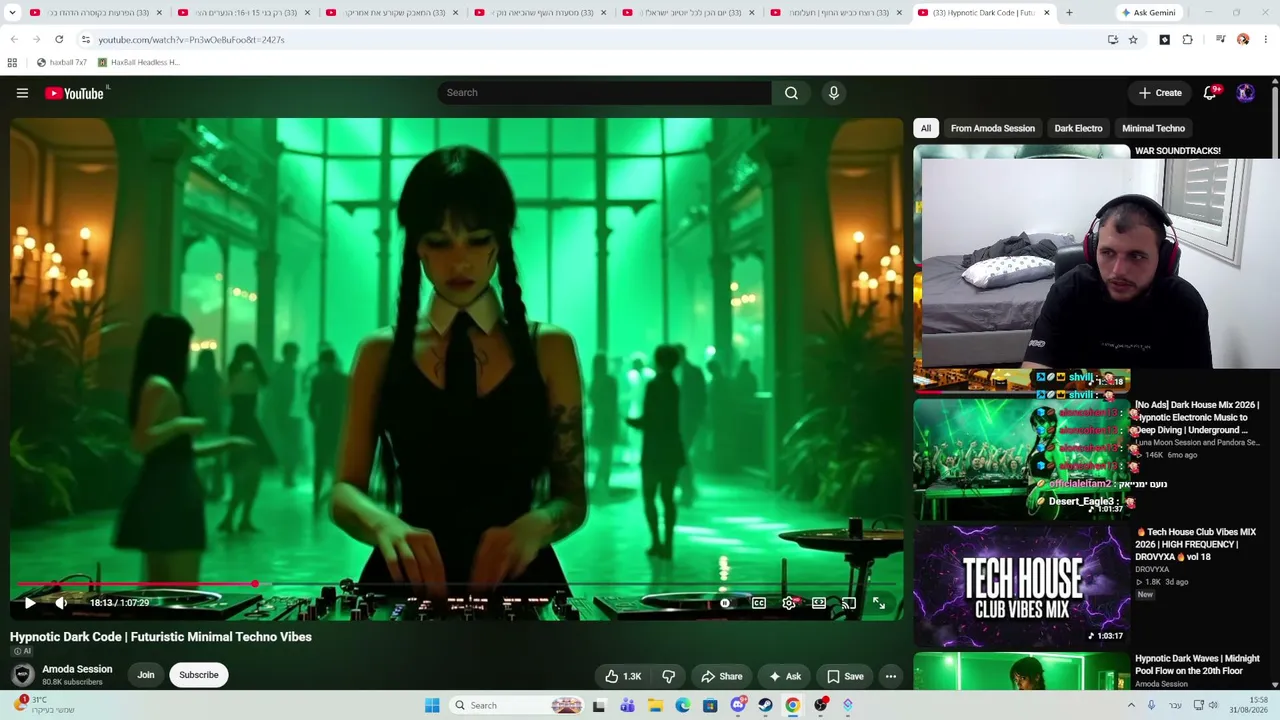Open File Explorer from the taskbar
The width and height of the screenshot is (1280, 720).
(x=655, y=705)
